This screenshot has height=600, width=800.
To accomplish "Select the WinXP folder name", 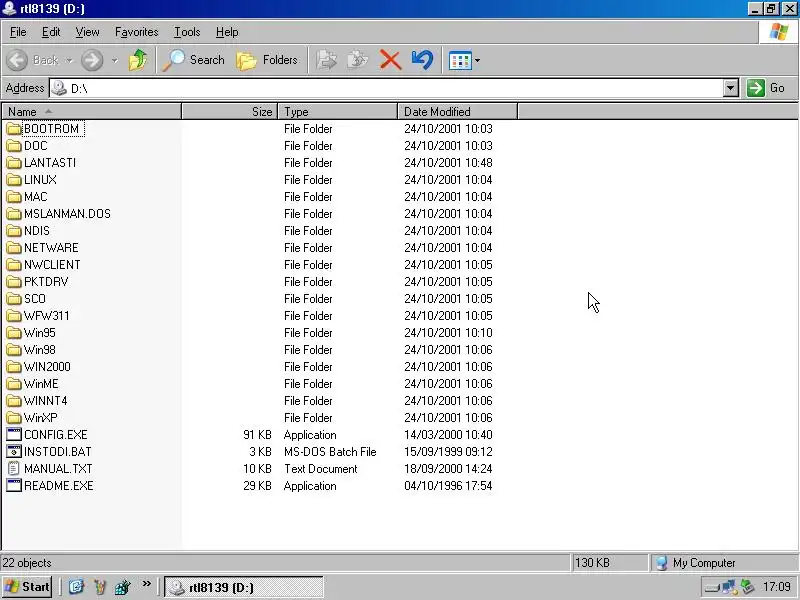I will pos(40,418).
